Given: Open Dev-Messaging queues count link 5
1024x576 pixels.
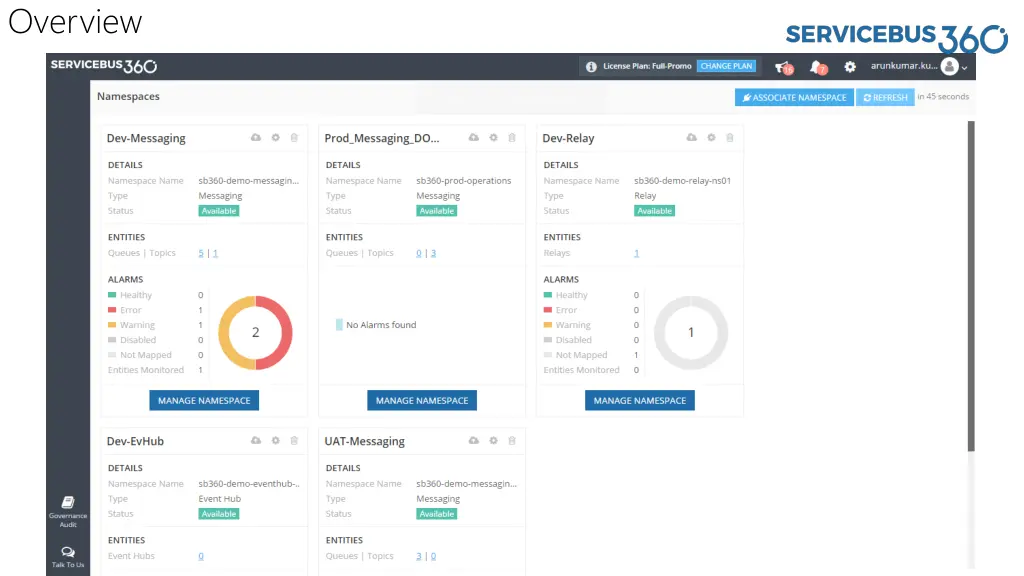Looking at the screenshot, I should [x=201, y=253].
